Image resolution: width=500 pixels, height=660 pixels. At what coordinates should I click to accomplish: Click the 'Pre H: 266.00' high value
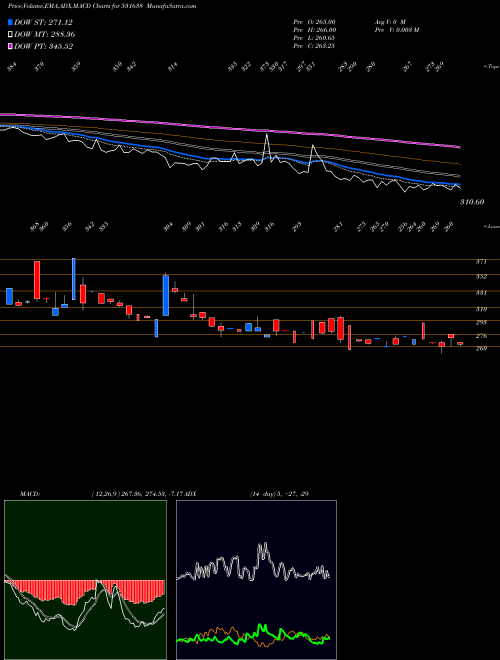(x=314, y=29)
